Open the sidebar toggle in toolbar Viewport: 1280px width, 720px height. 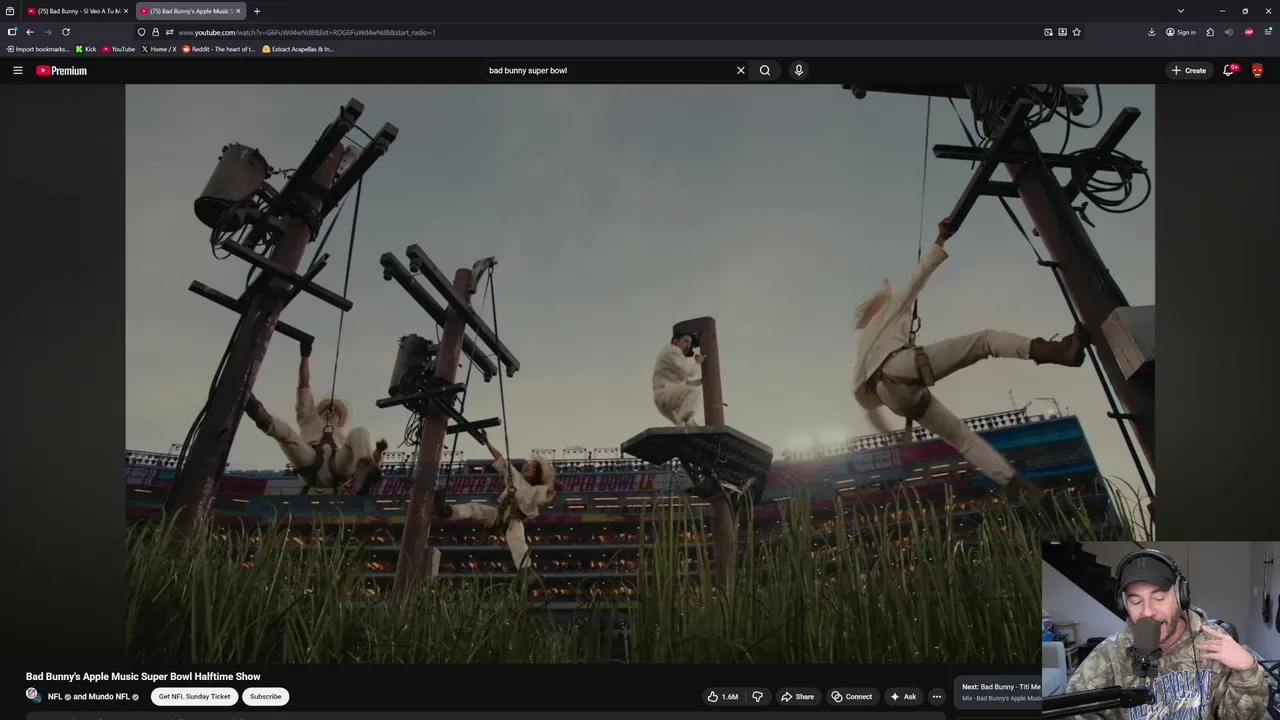12,32
